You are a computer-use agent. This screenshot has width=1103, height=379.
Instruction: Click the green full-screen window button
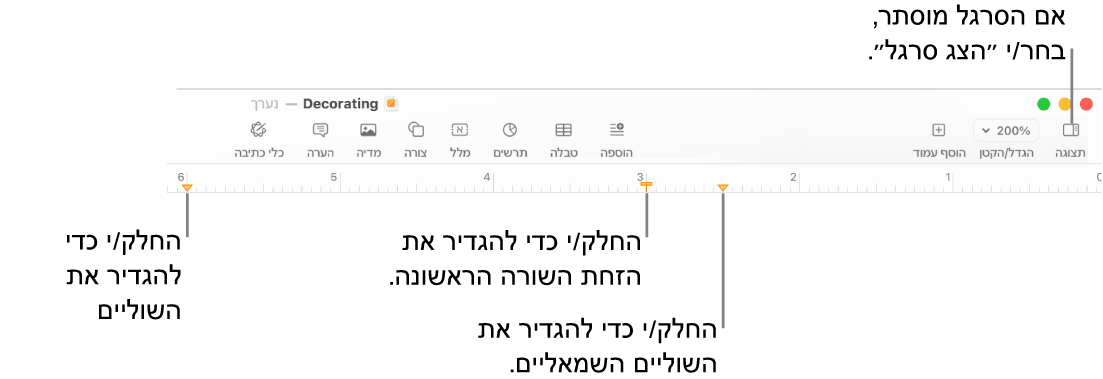(1044, 104)
